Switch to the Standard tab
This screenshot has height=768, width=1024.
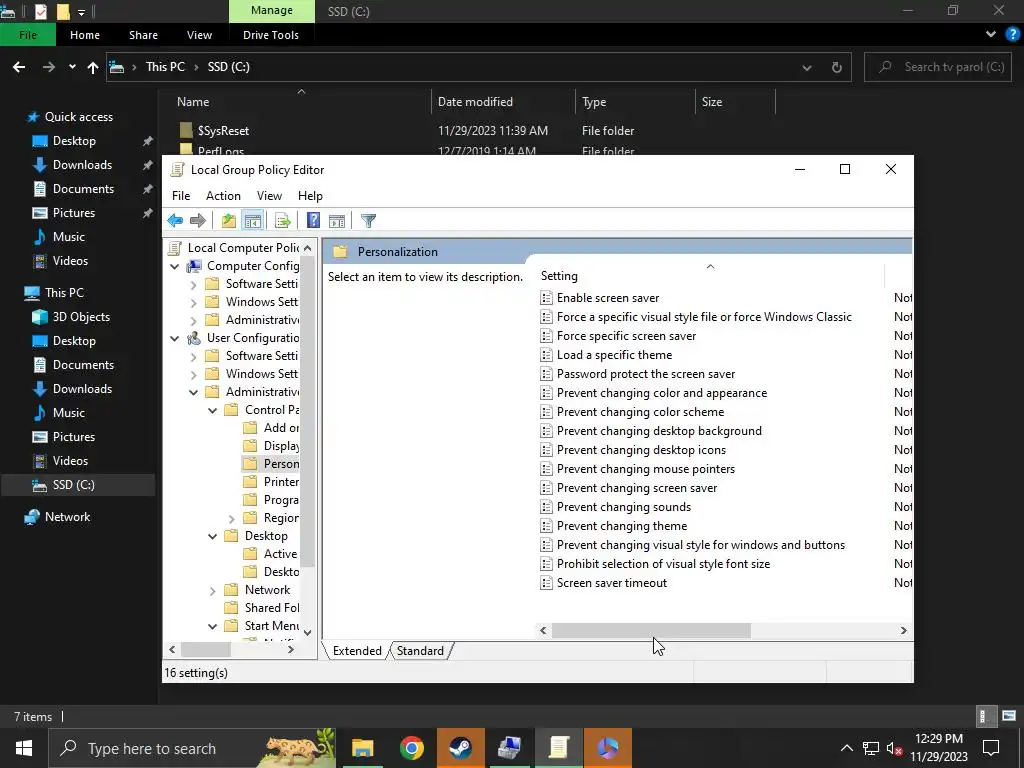pos(420,651)
